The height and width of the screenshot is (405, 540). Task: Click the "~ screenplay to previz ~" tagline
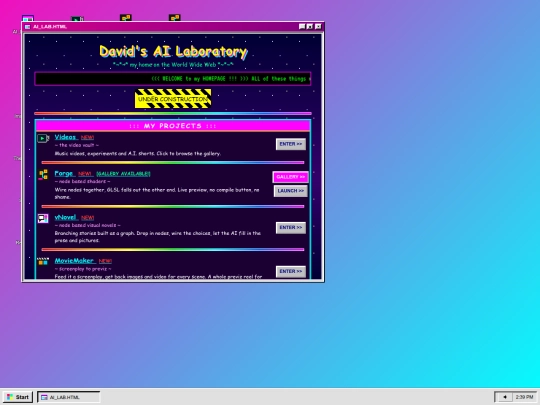83,269
